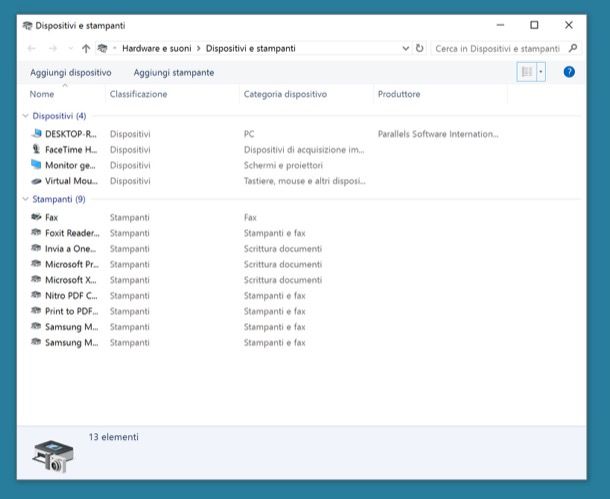Click the Fax printer icon
The image size is (610, 499).
click(x=36, y=217)
